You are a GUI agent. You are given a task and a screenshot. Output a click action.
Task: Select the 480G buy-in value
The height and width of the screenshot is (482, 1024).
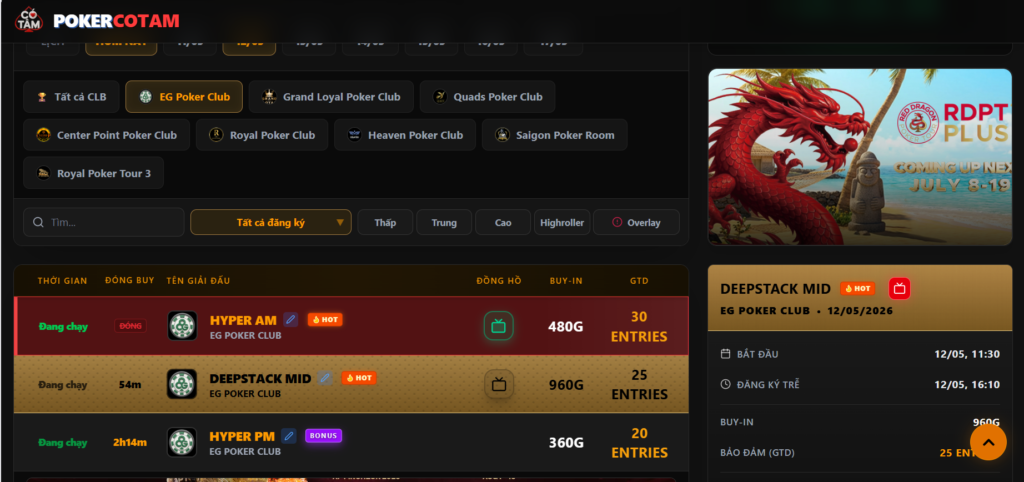pos(566,327)
